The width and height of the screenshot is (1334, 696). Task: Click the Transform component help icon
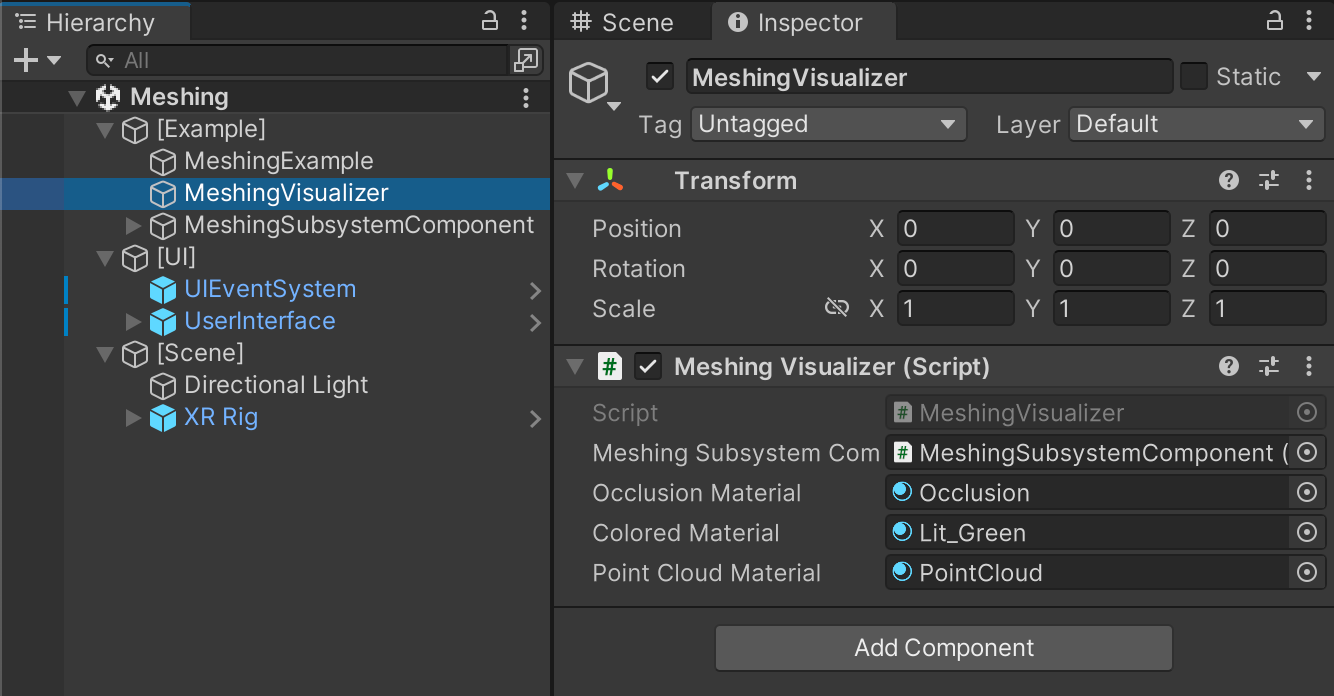click(x=1228, y=180)
